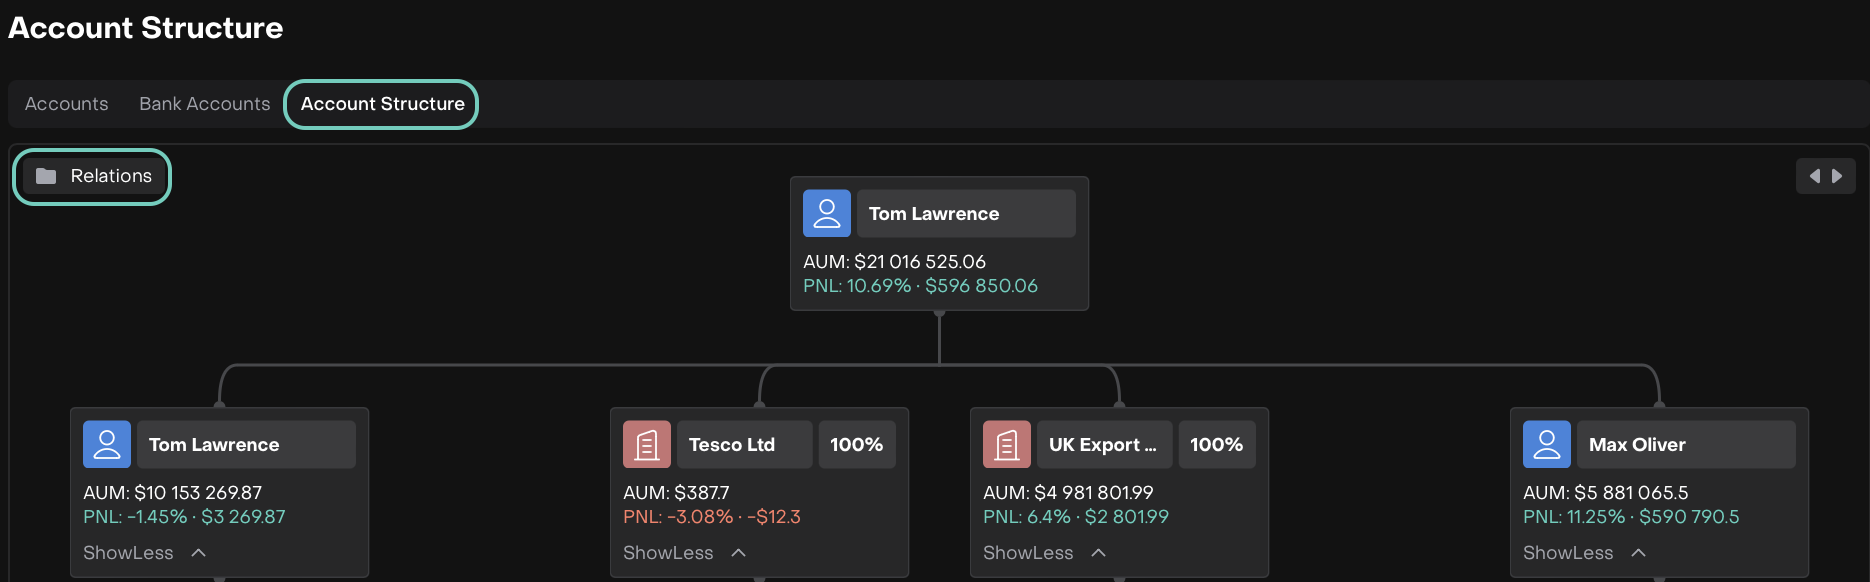Select the Account Structure tab
This screenshot has height=582, width=1870.
tap(382, 104)
